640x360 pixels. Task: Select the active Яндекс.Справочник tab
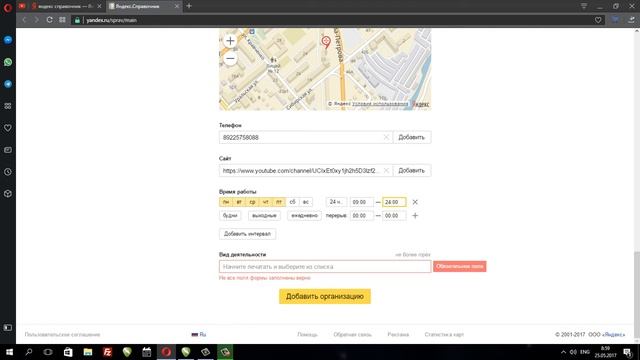141,6
